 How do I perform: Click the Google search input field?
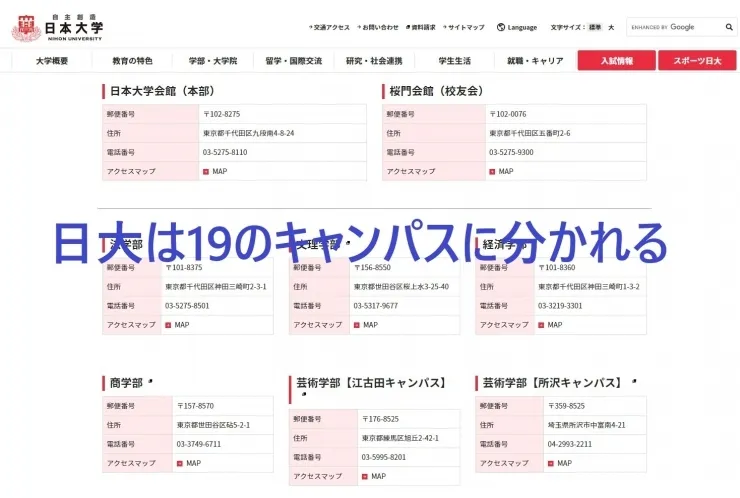tap(675, 27)
